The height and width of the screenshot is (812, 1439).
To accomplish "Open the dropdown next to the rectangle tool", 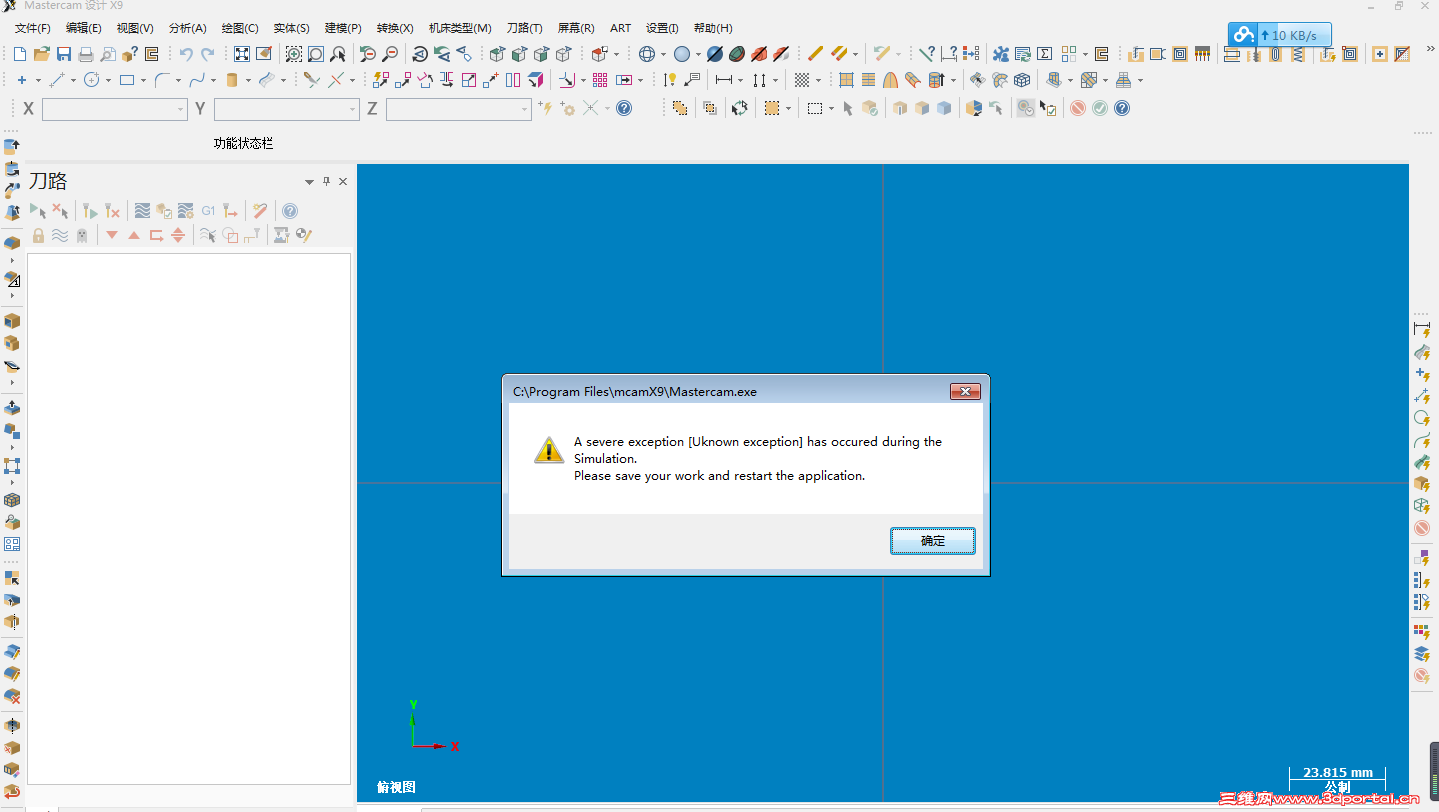I will (143, 80).
